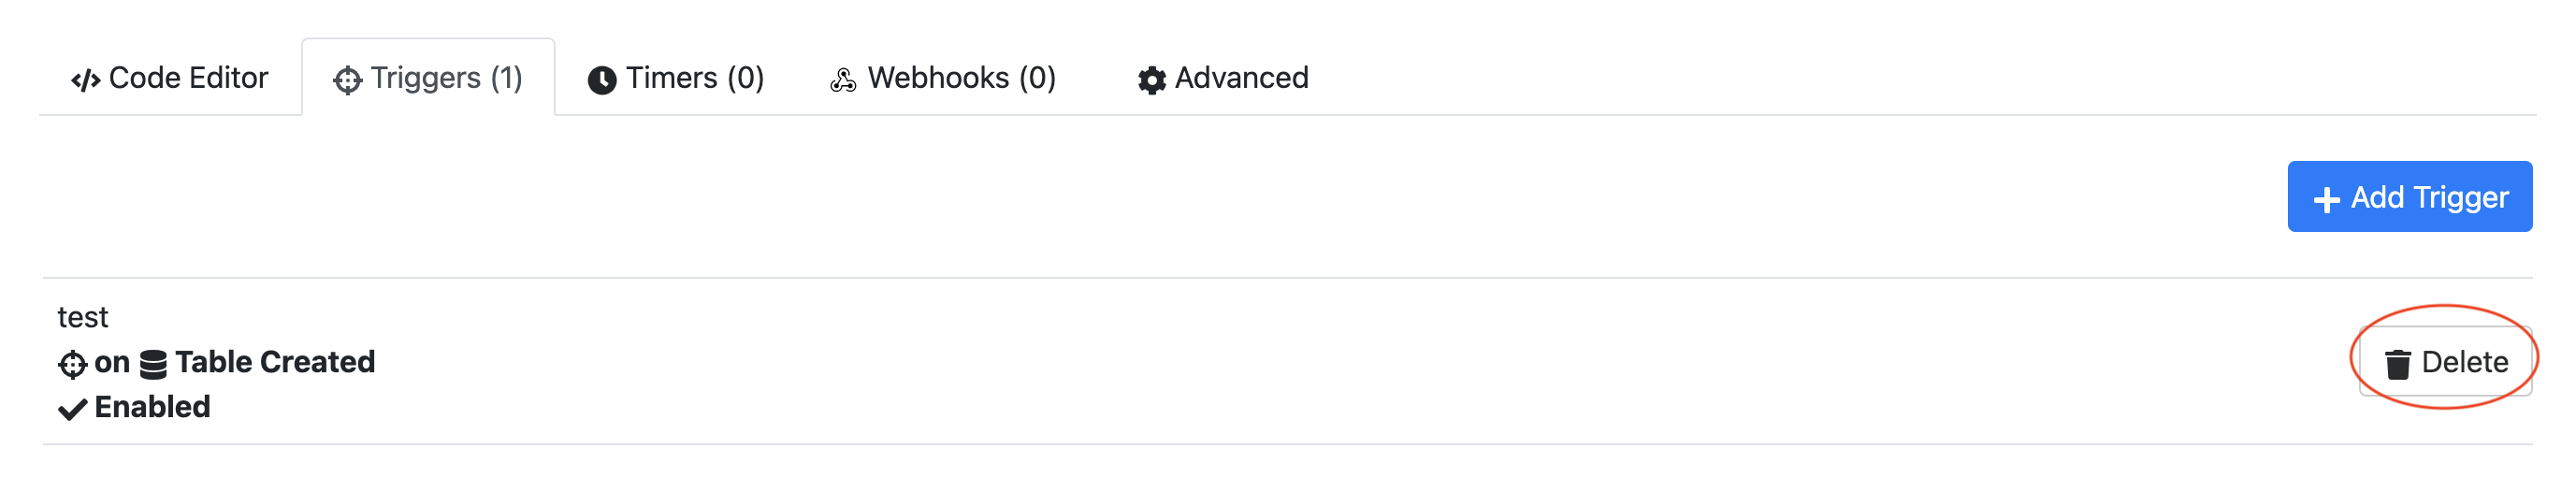The width and height of the screenshot is (2576, 492).
Task: Click the database icon before Table Created
Action: click(153, 364)
